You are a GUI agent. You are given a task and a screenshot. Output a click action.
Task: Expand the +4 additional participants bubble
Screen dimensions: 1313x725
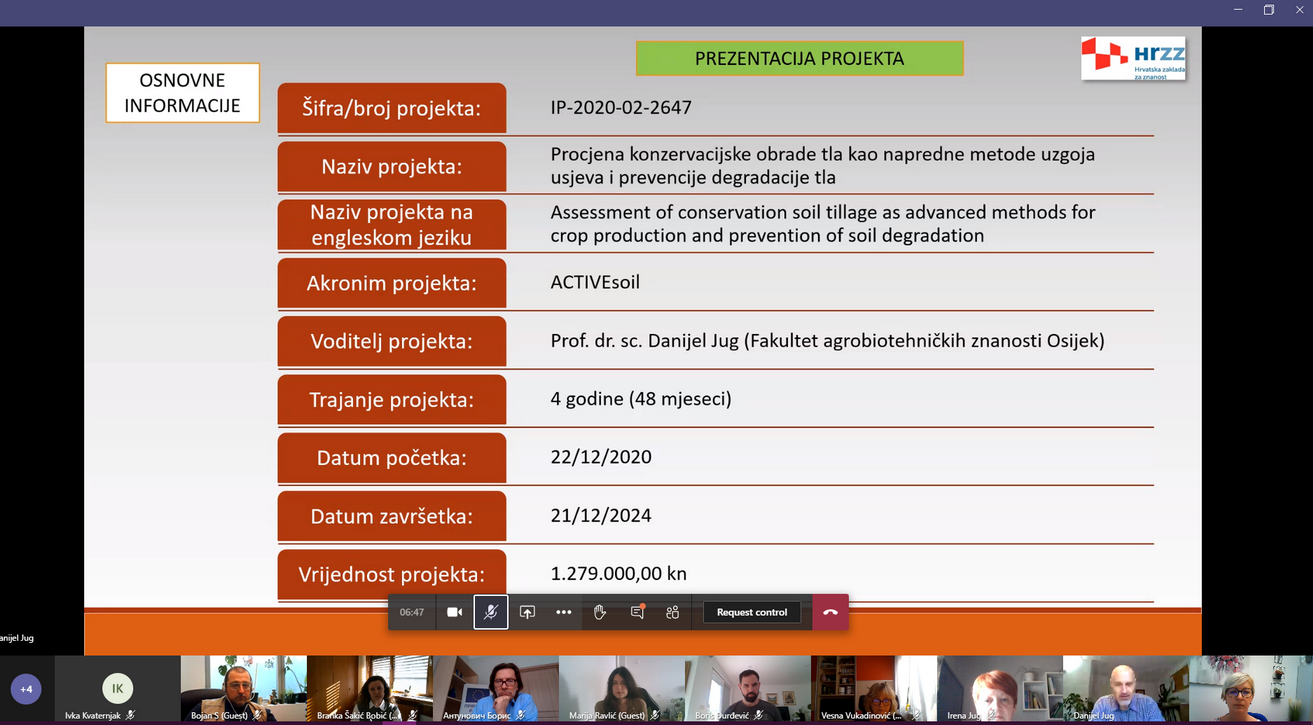[x=26, y=689]
